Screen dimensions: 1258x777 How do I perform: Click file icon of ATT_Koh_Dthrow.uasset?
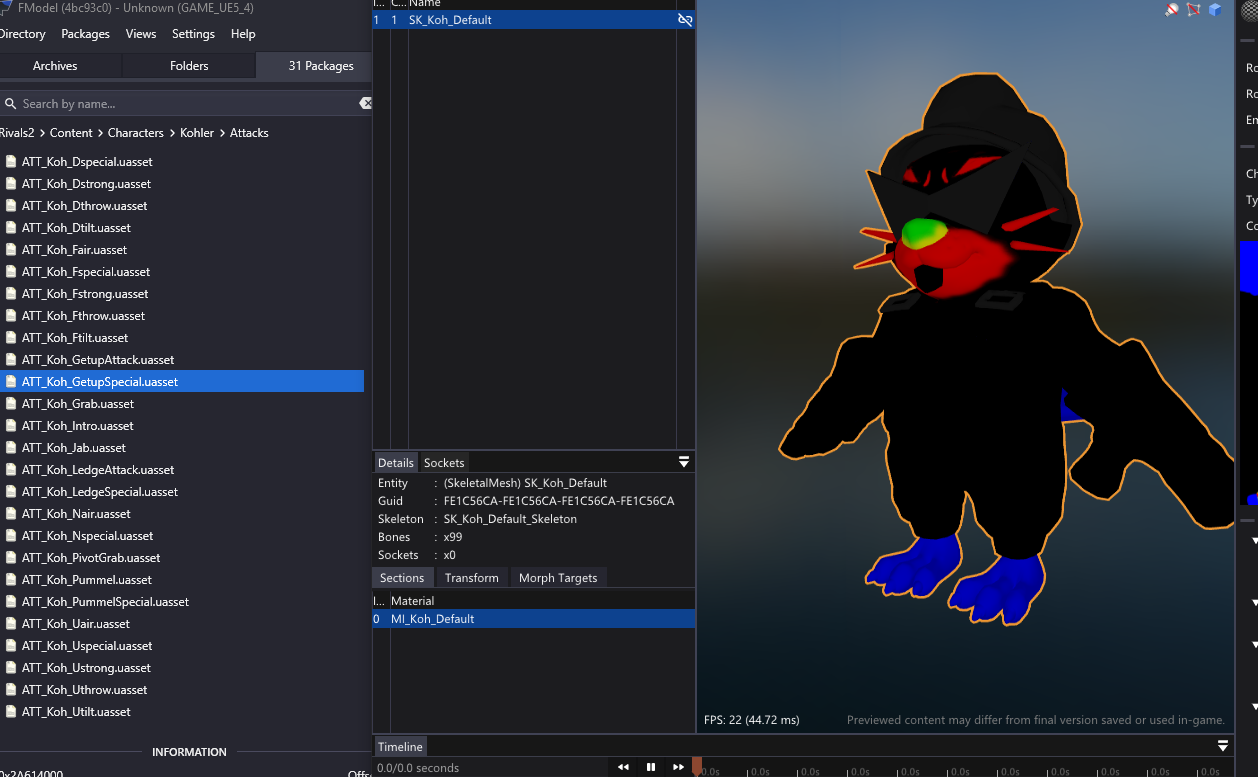pos(11,205)
